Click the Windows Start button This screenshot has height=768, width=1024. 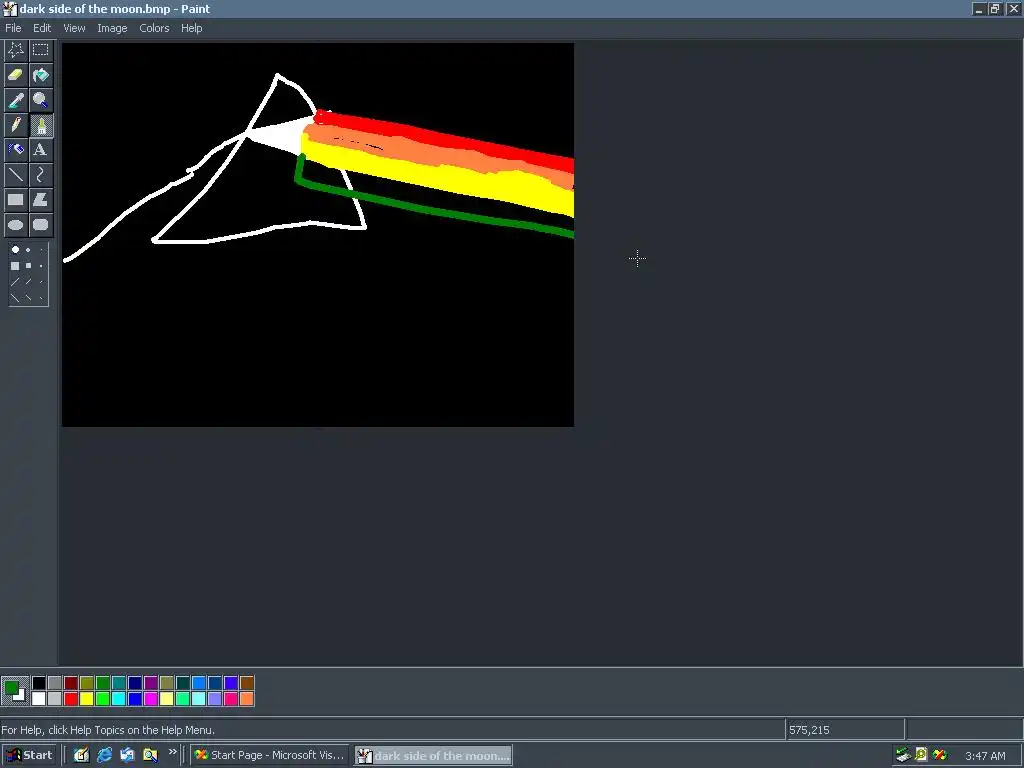pos(30,755)
